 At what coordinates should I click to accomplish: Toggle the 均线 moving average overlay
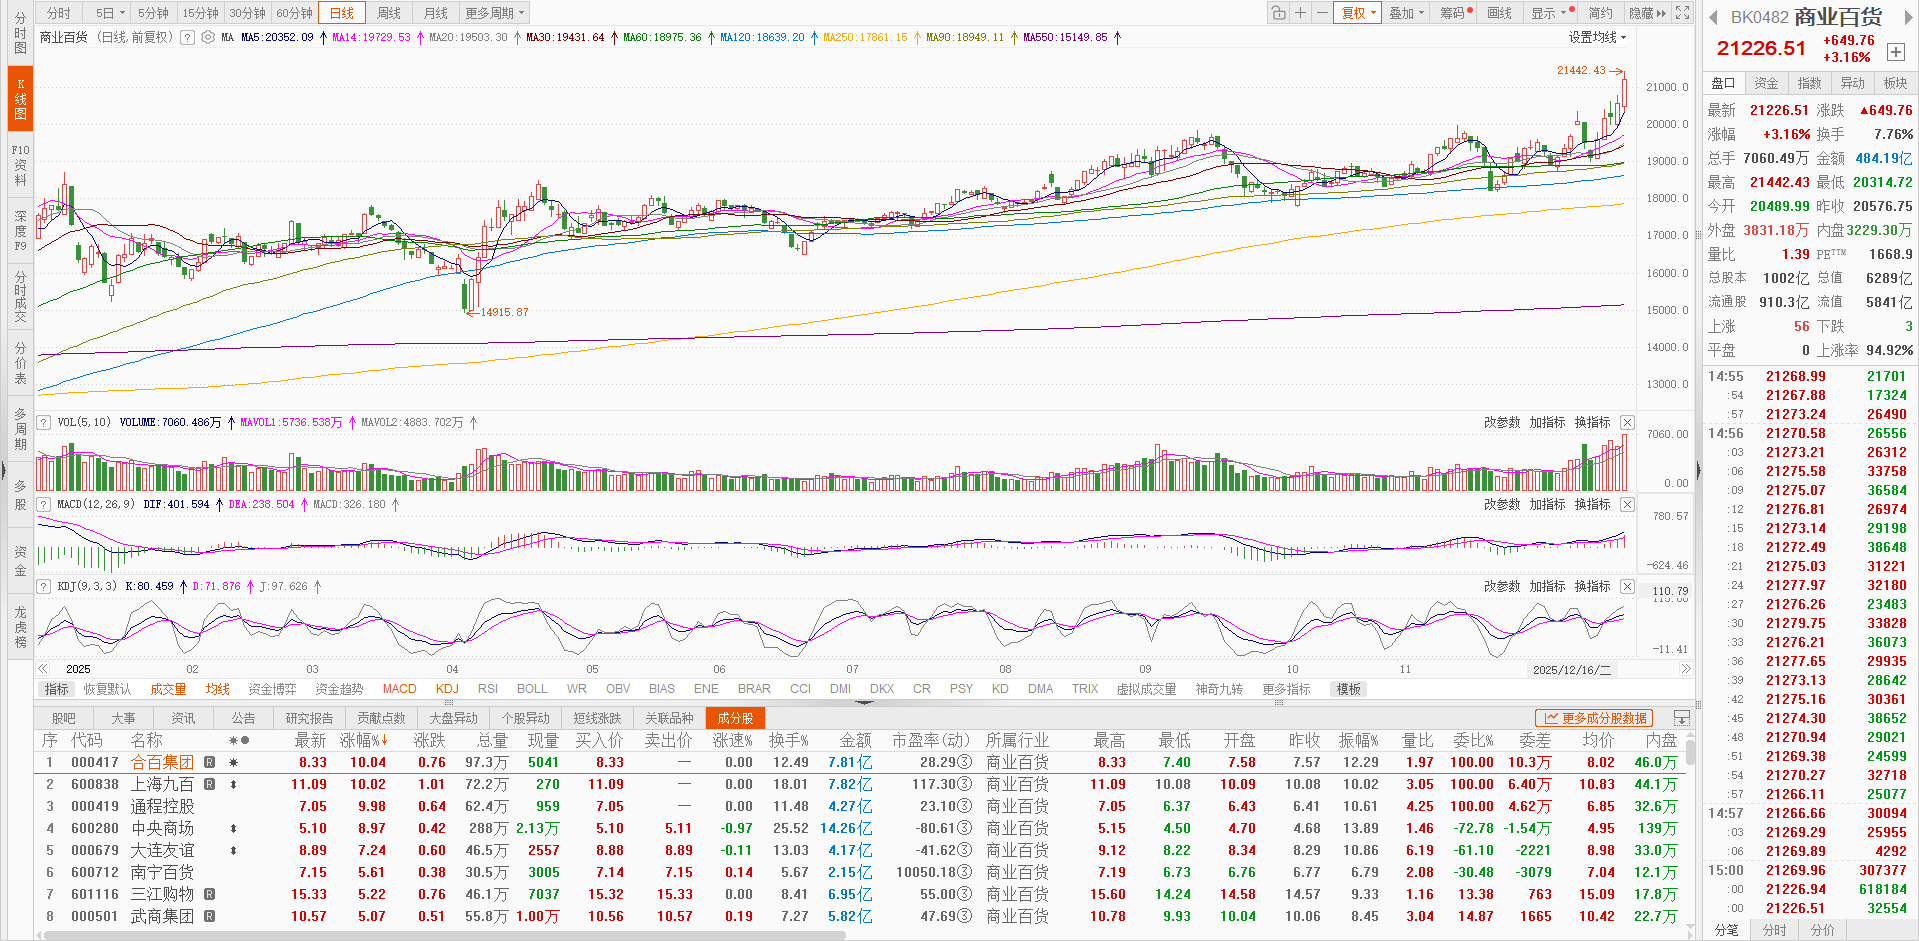[217, 689]
